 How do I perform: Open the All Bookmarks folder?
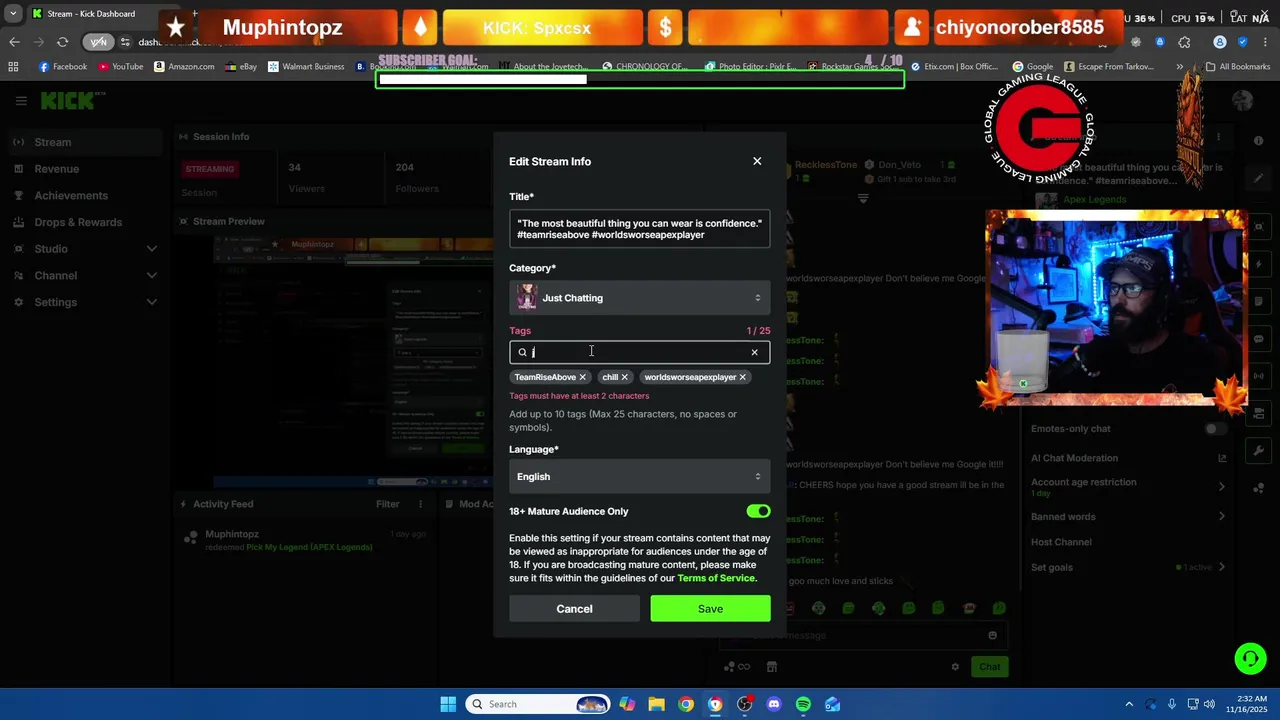(x=1237, y=67)
